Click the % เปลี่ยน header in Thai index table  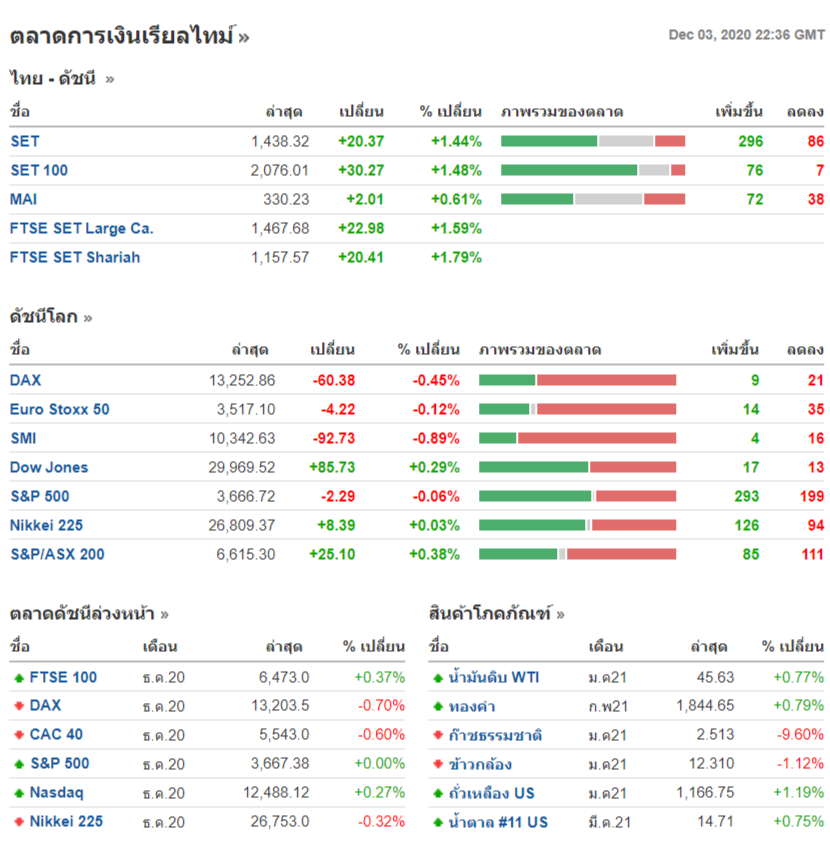coord(450,111)
